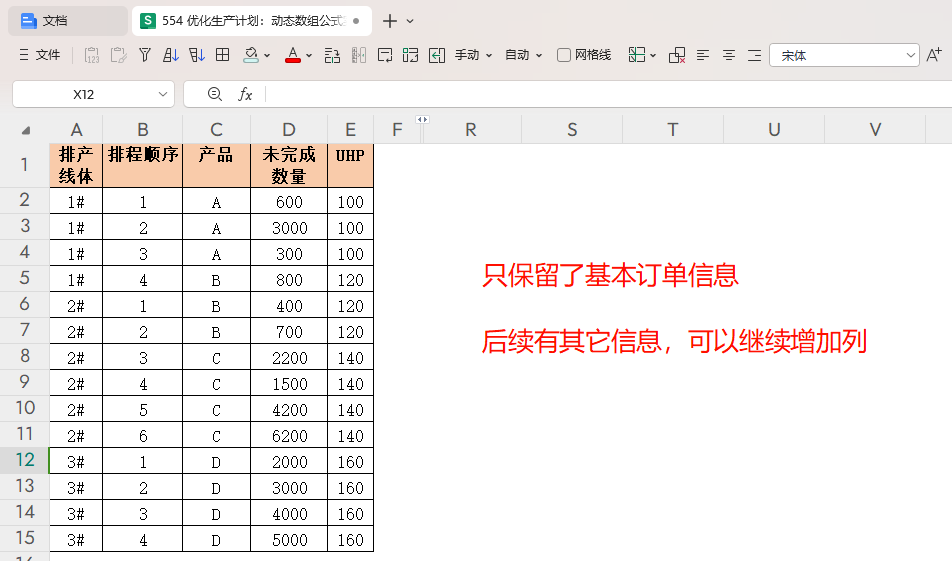Image resolution: width=952 pixels, height=561 pixels.
Task: Click the paste values clipboard icon
Action: tap(92, 55)
